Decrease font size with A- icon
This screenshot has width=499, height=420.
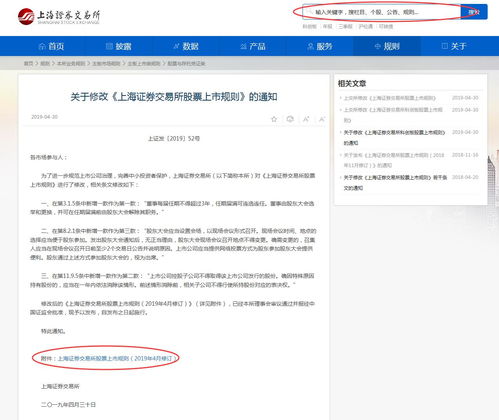tap(322, 119)
